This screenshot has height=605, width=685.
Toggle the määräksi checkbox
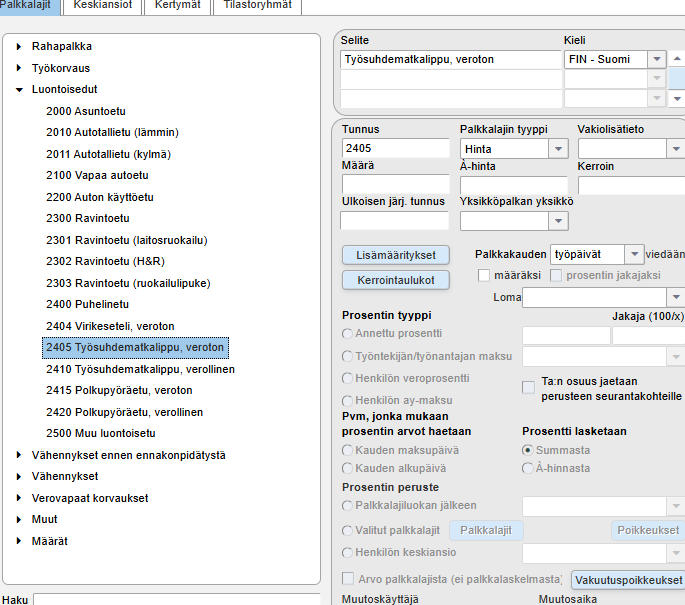484,276
